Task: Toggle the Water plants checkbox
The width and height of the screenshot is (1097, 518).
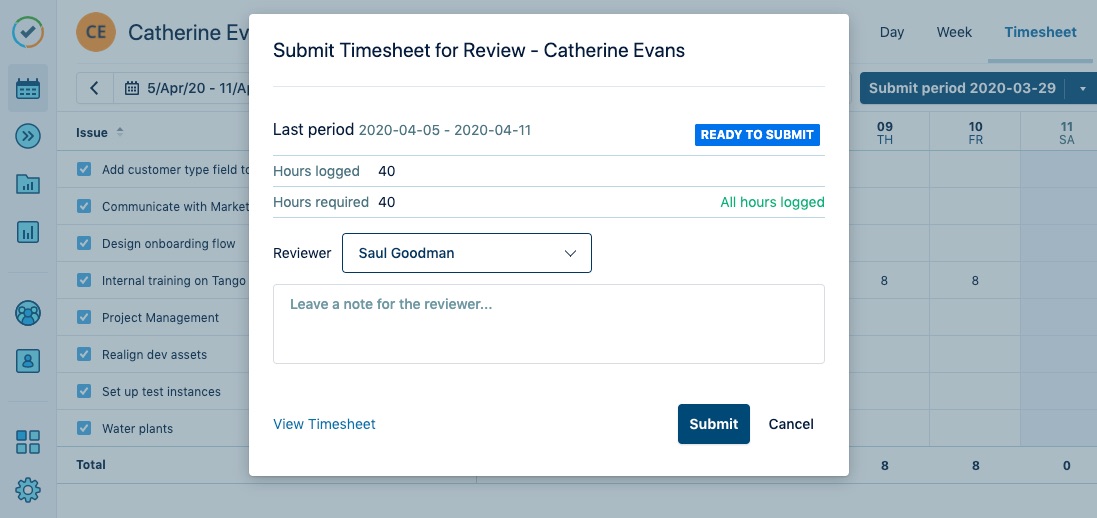Action: point(84,428)
